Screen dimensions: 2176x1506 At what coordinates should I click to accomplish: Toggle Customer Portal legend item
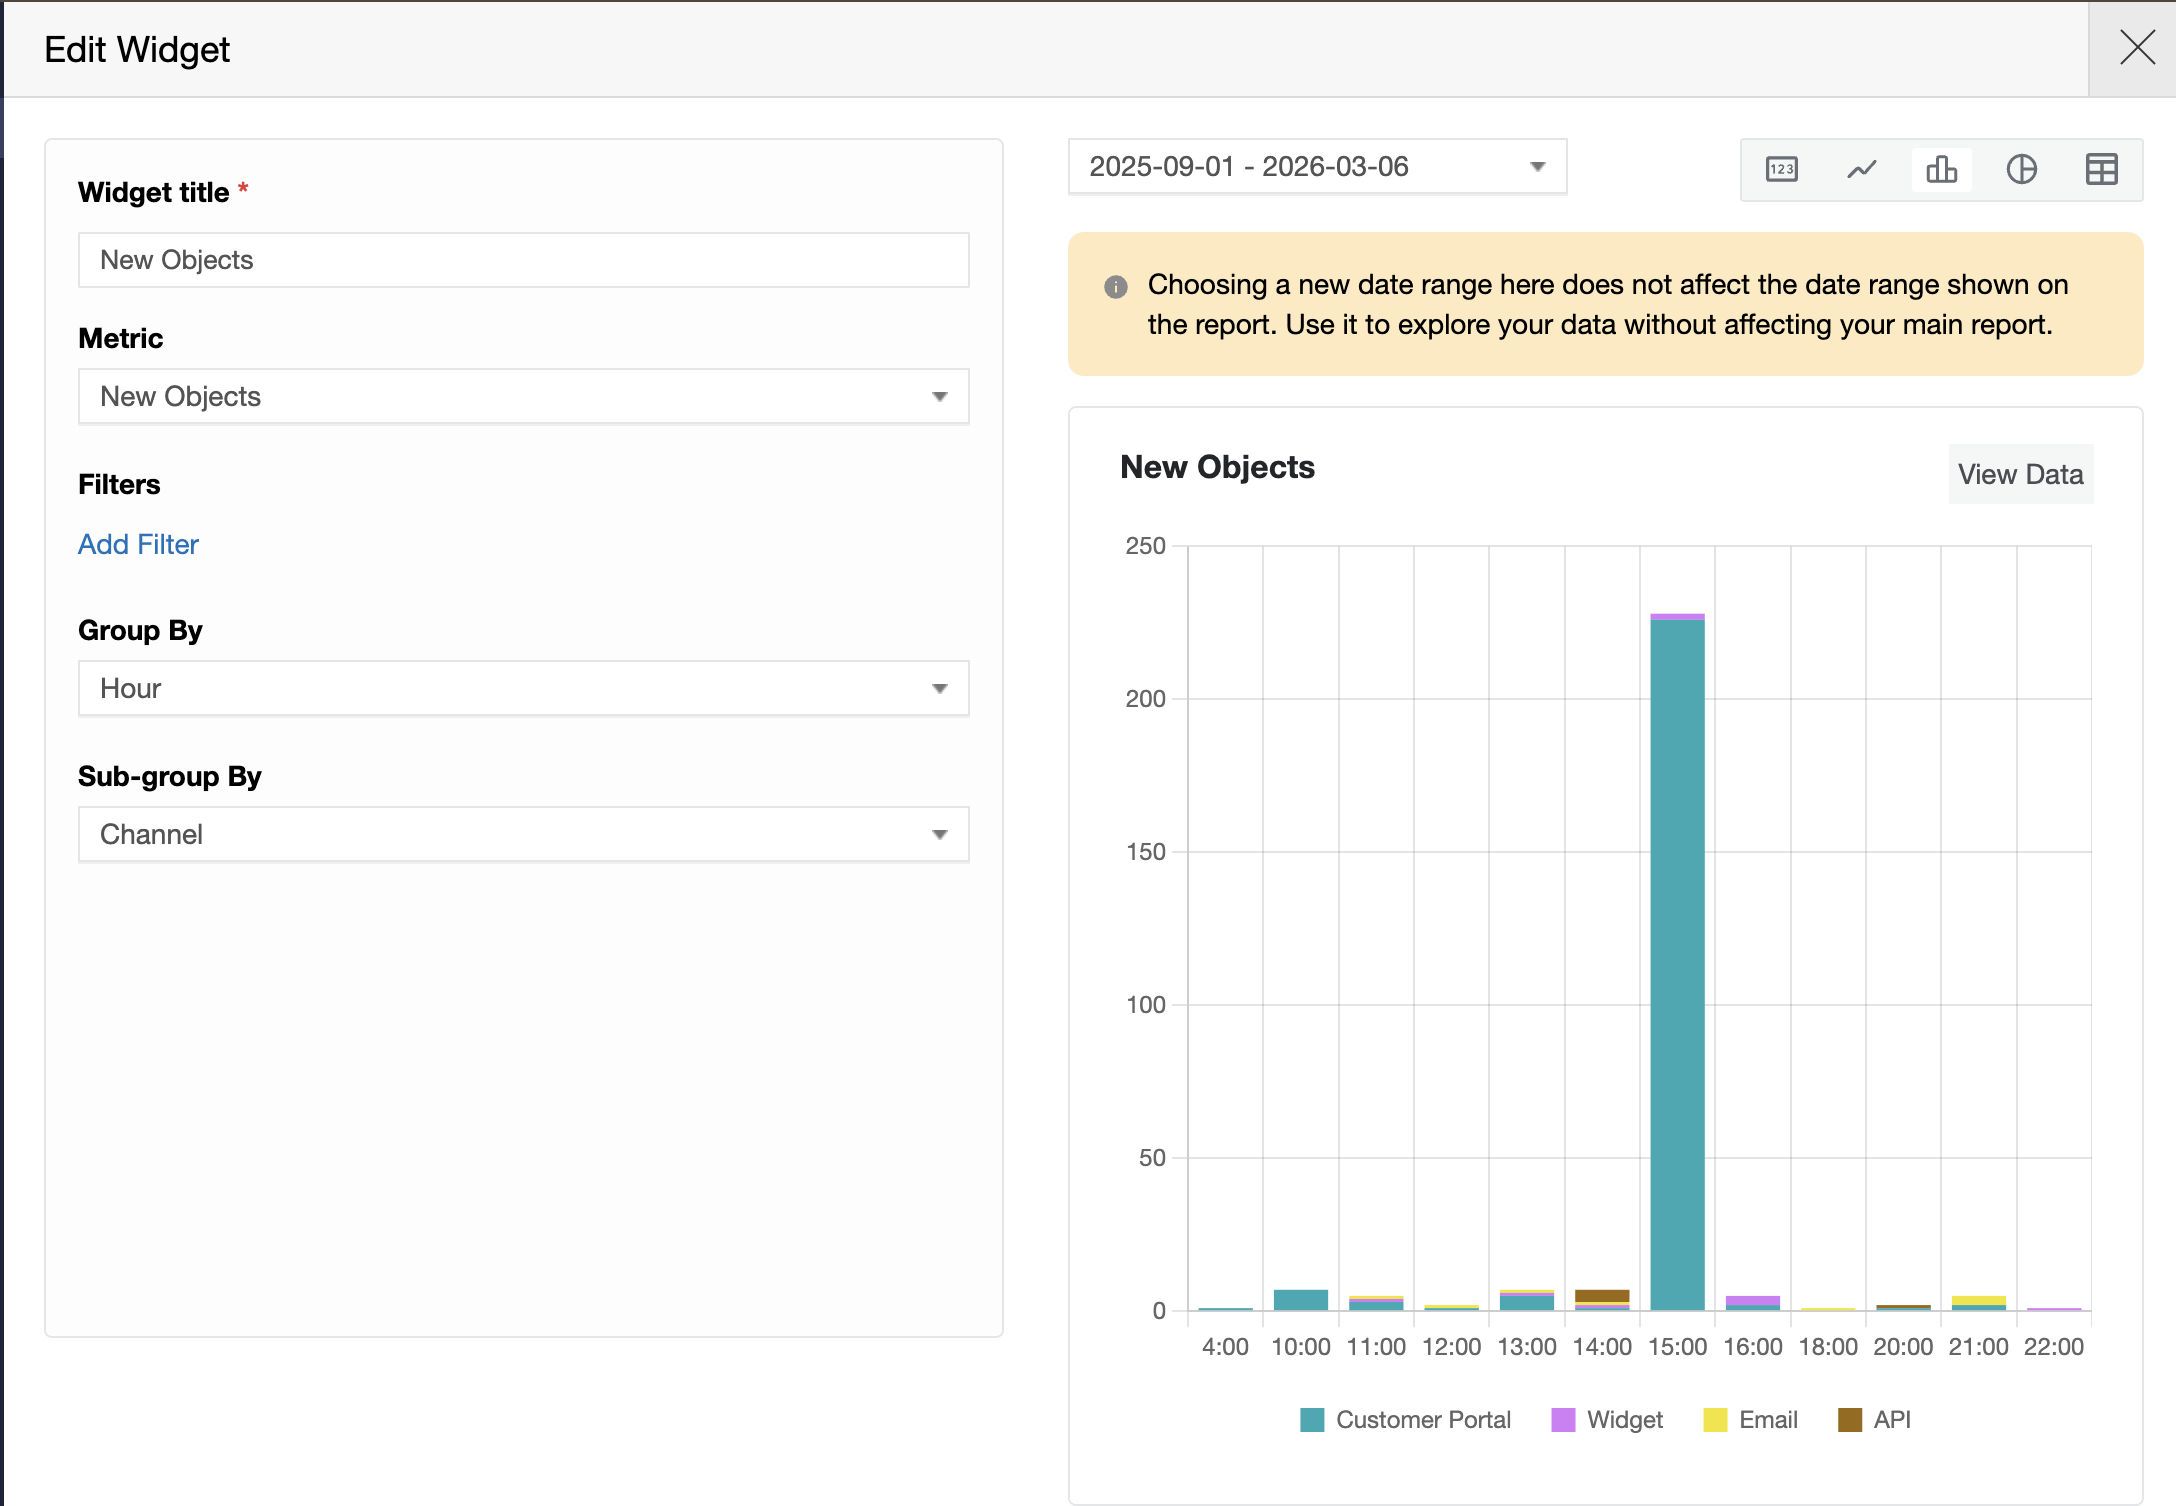[x=1405, y=1420]
